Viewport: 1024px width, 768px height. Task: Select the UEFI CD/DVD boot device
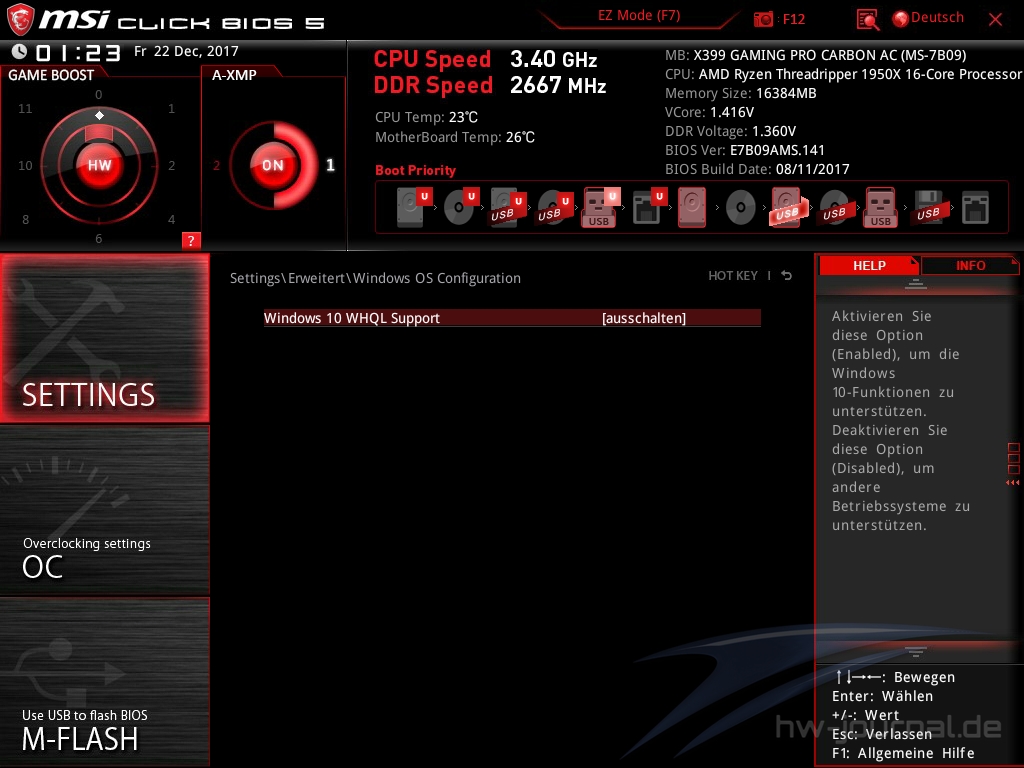click(x=461, y=207)
